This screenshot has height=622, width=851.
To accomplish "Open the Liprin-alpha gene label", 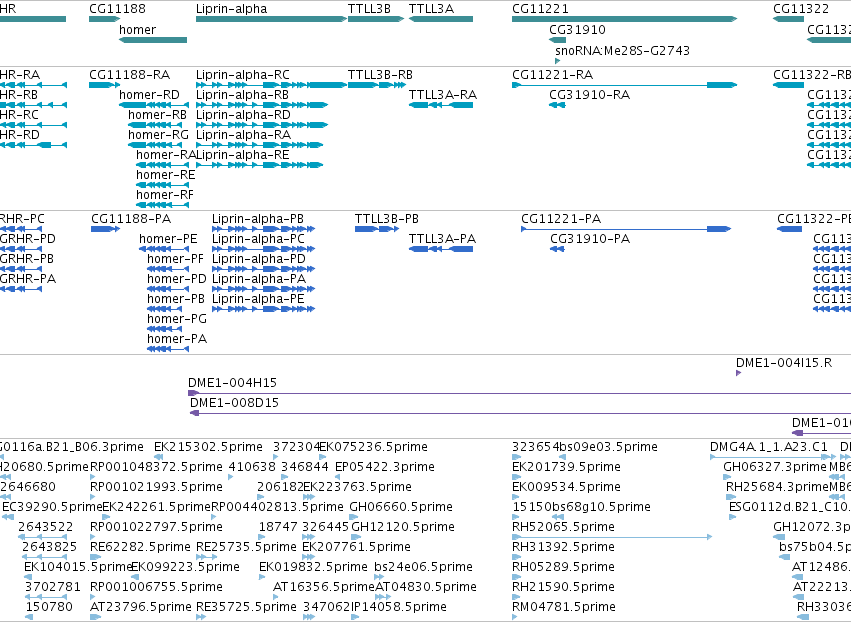I will pos(231,9).
